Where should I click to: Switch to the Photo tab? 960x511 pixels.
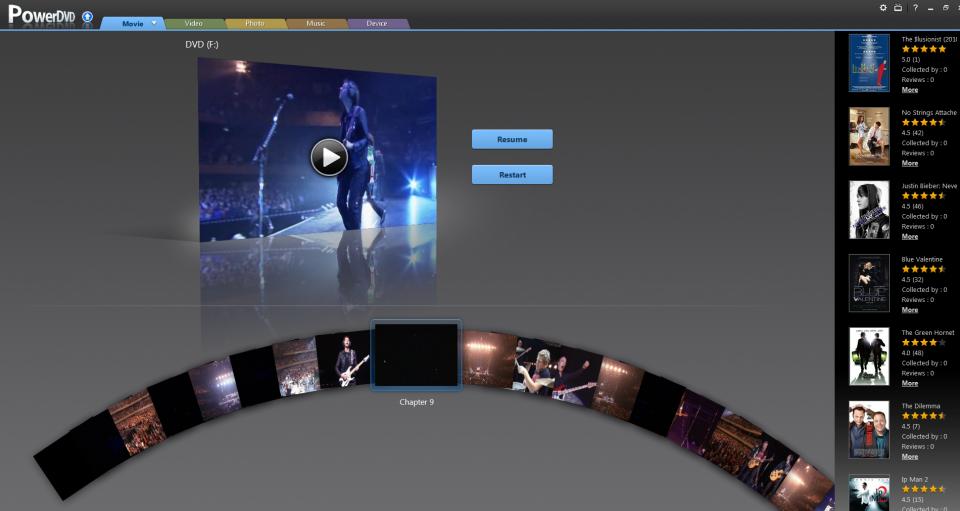pos(255,23)
